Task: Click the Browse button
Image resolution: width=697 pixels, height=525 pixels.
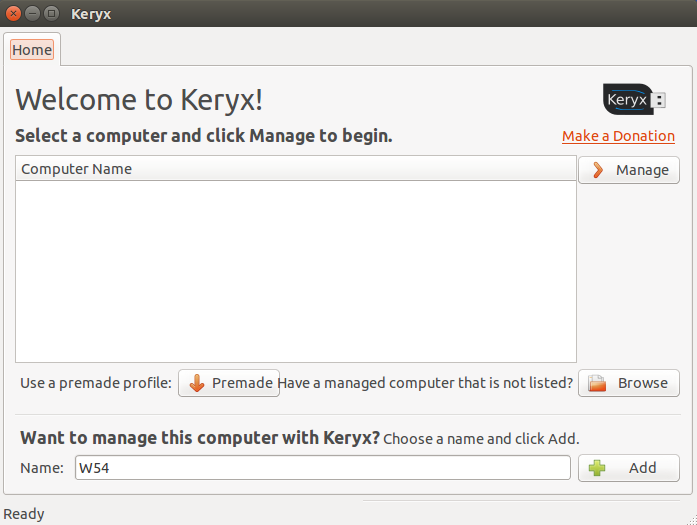Action: (x=629, y=383)
